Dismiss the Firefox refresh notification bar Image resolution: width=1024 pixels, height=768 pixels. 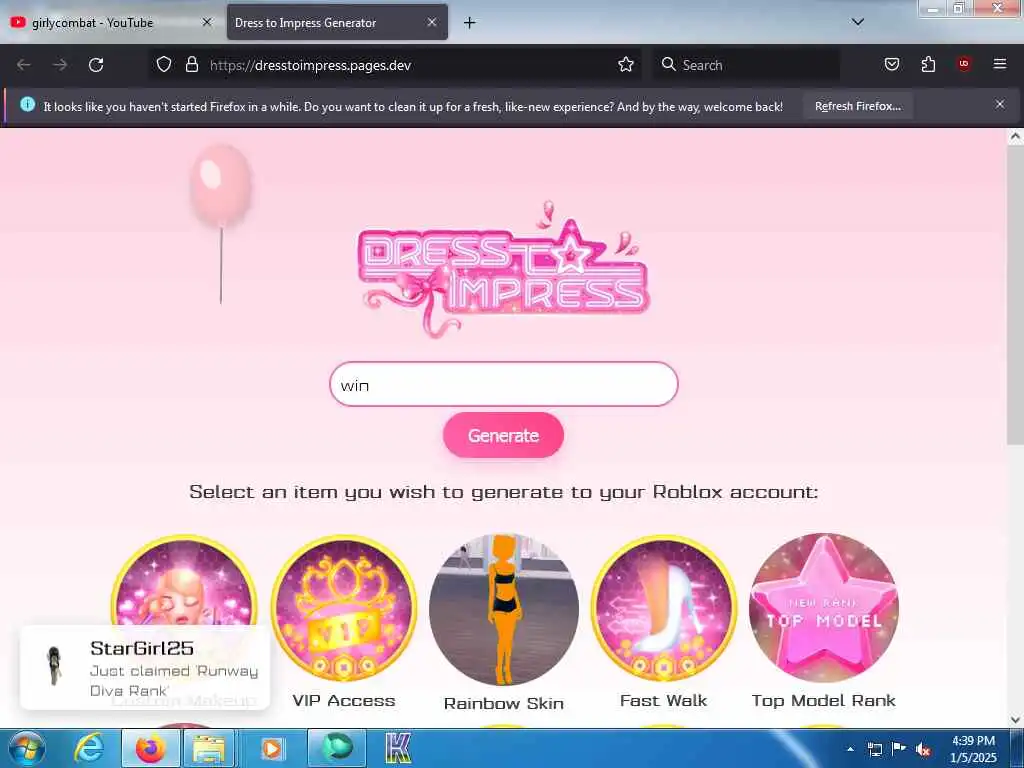click(x=1000, y=104)
